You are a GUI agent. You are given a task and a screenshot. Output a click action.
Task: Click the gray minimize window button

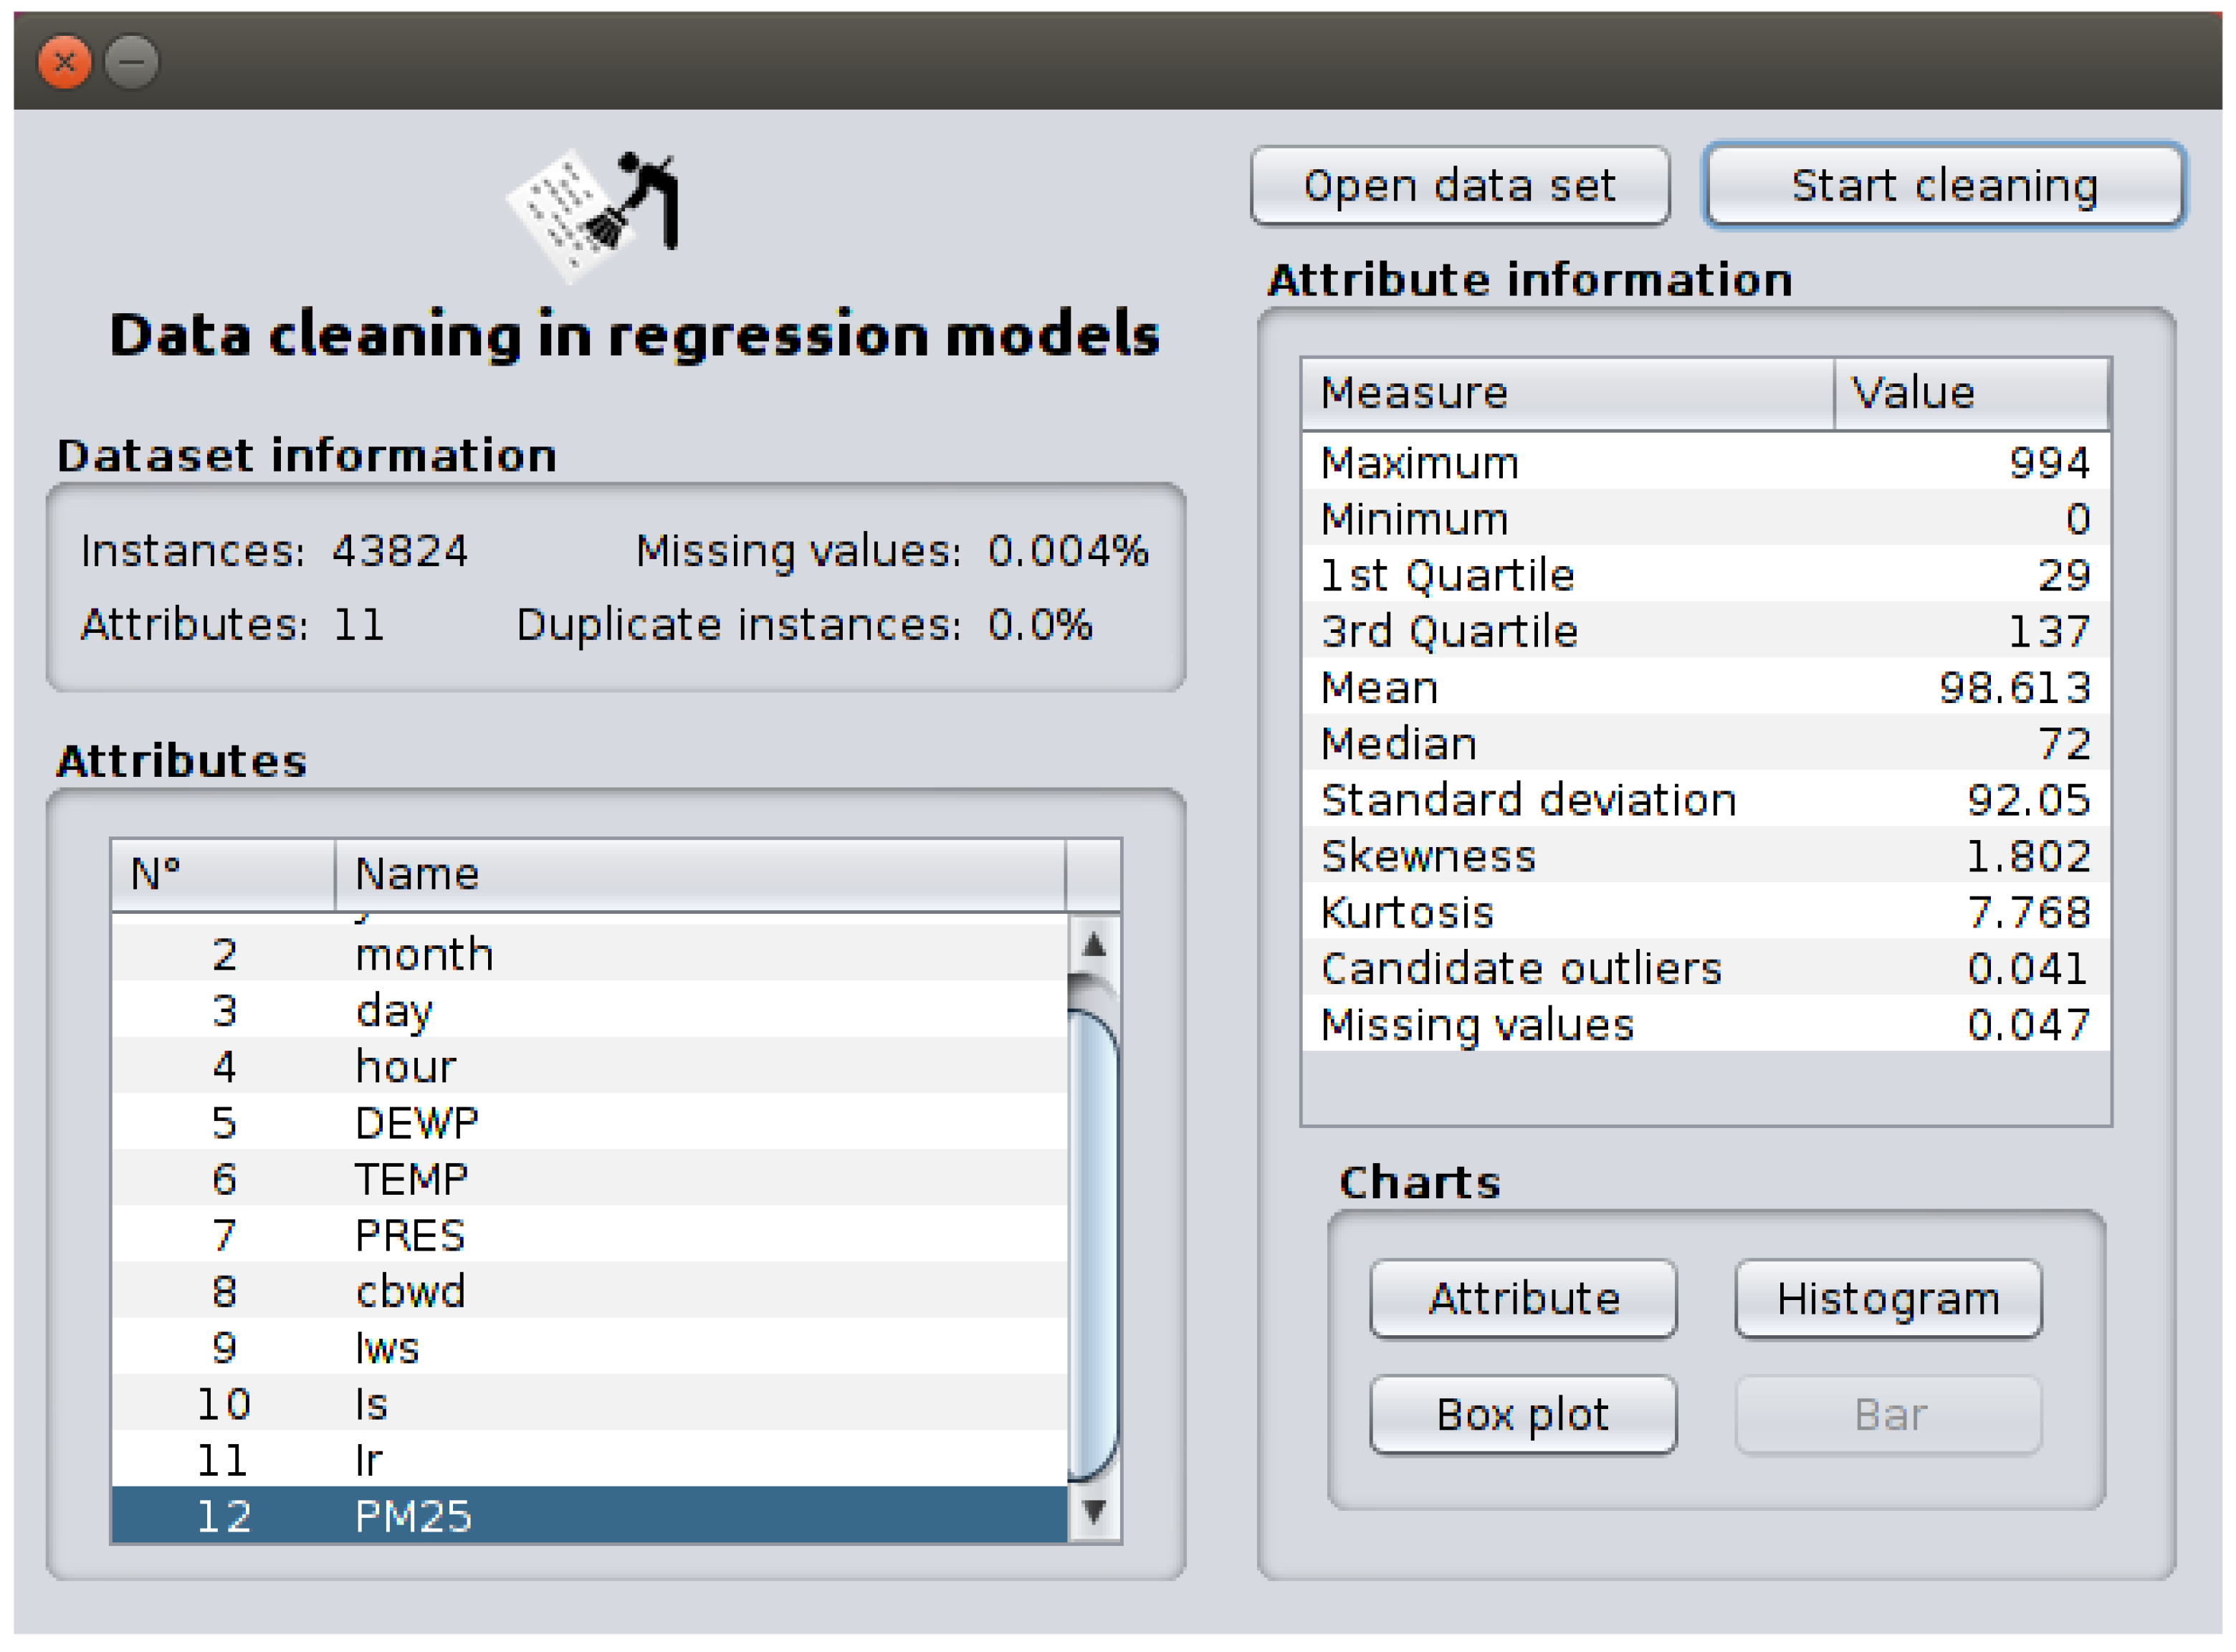pyautogui.click(x=132, y=62)
